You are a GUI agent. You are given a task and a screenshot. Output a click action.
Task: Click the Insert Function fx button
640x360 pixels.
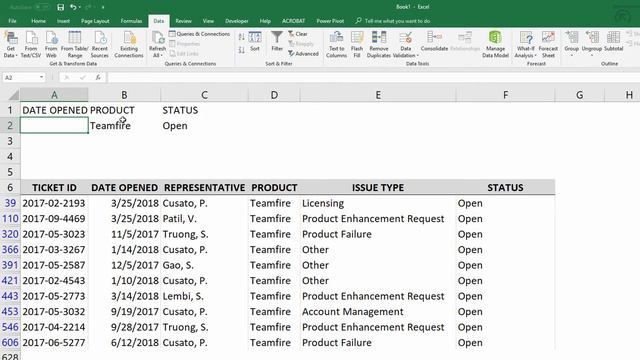coord(98,77)
